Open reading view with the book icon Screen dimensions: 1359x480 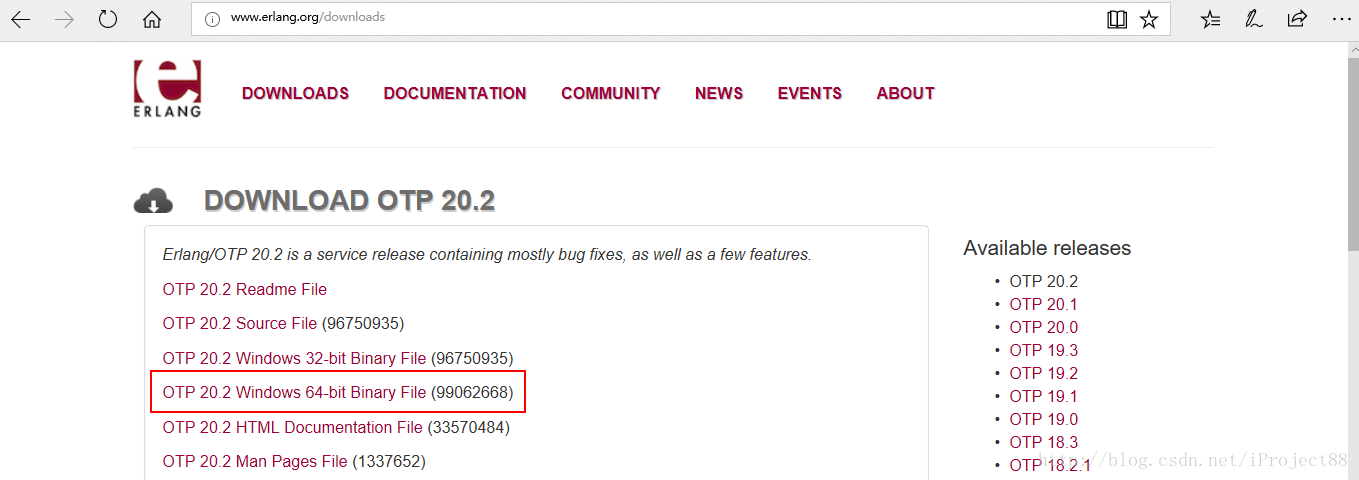coord(1117,19)
